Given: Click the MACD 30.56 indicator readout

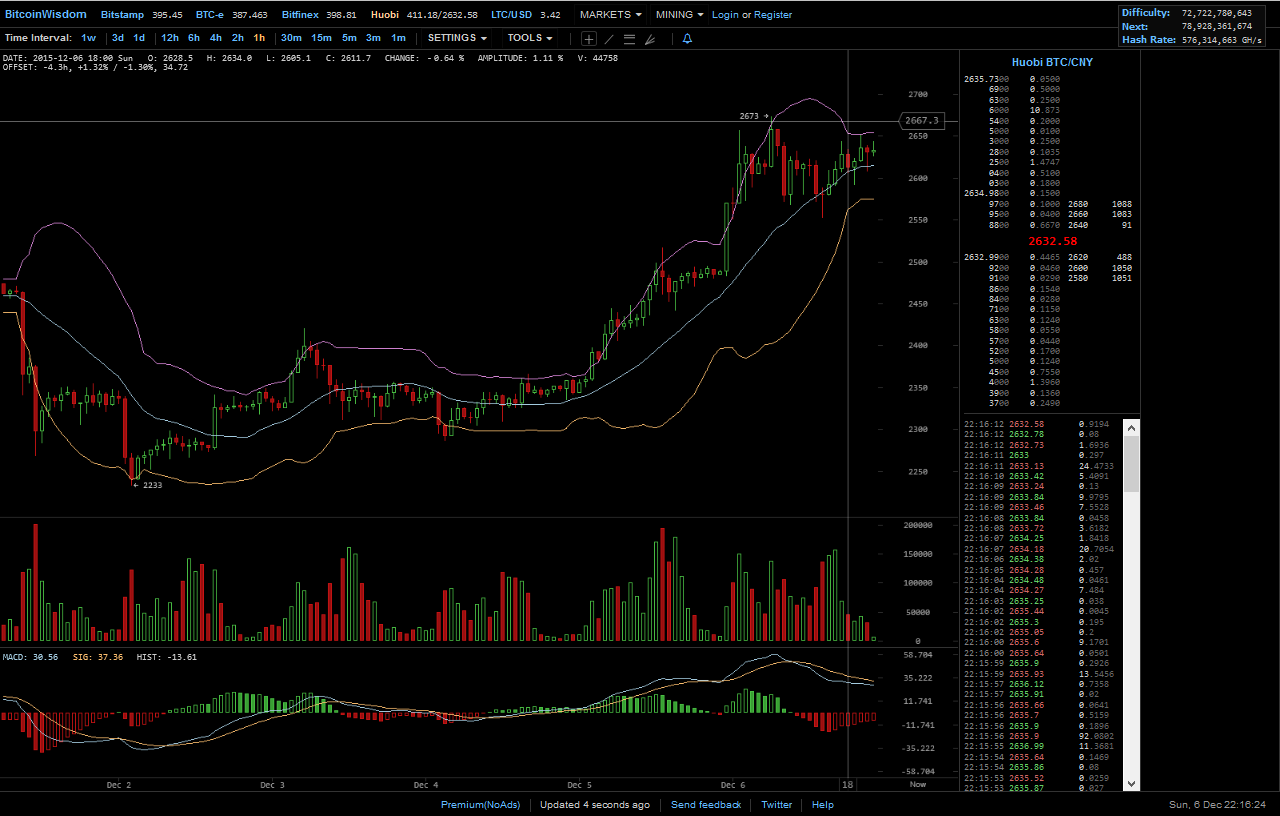Looking at the screenshot, I should 30,657.
